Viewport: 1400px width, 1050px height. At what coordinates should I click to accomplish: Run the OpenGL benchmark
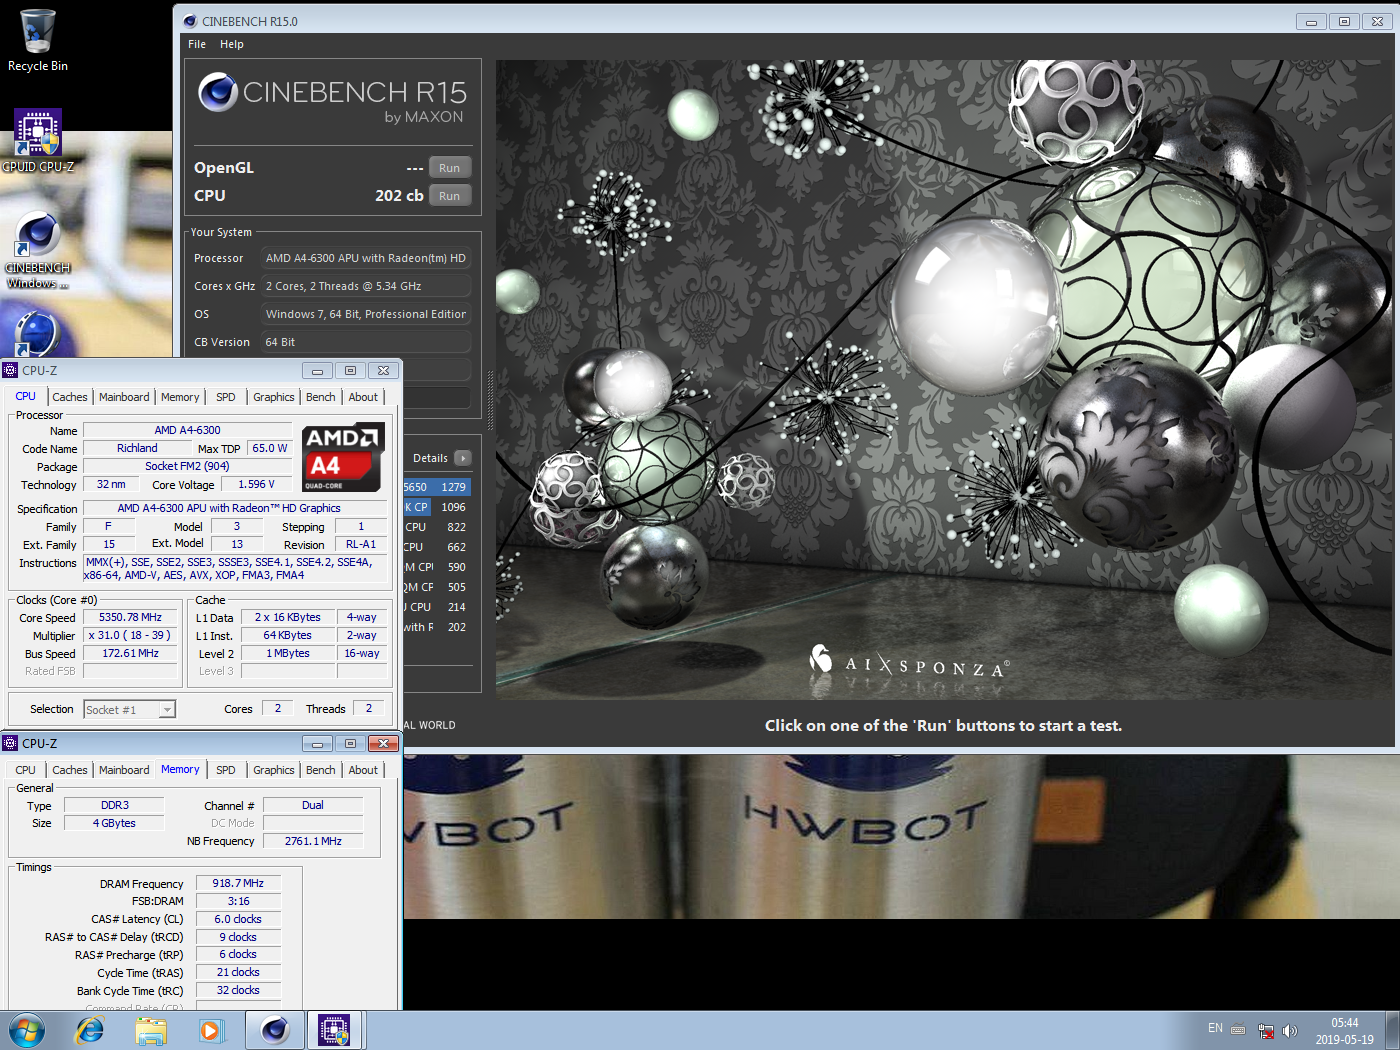pyautogui.click(x=450, y=168)
